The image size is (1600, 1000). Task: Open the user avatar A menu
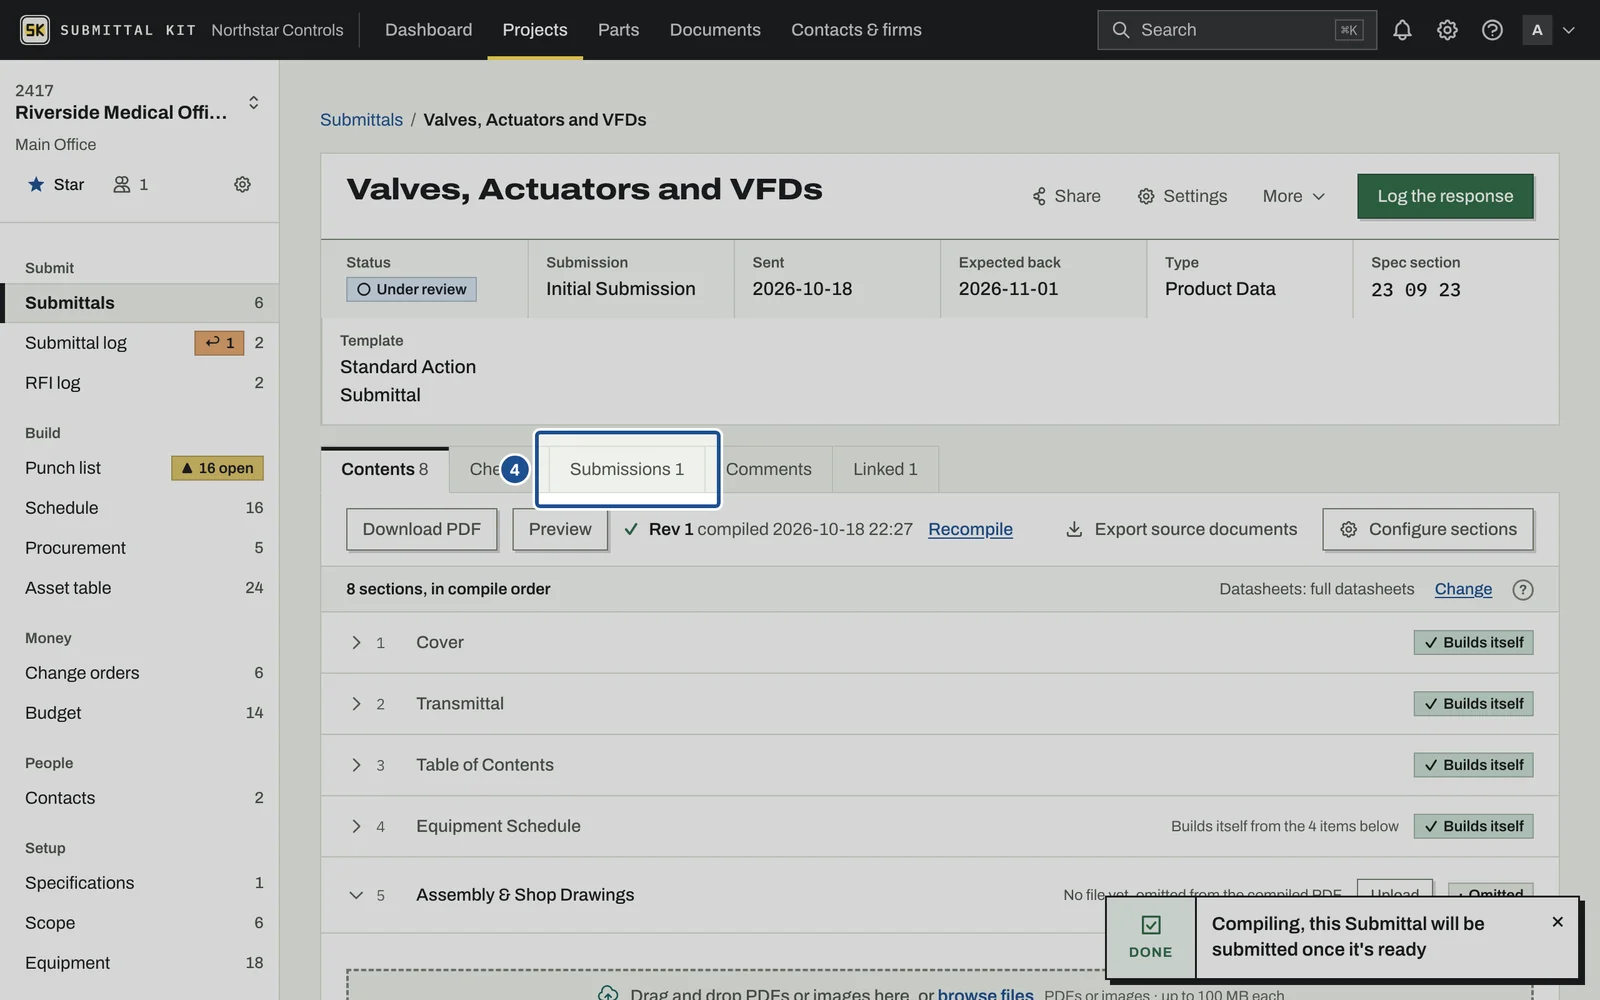(x=1548, y=30)
